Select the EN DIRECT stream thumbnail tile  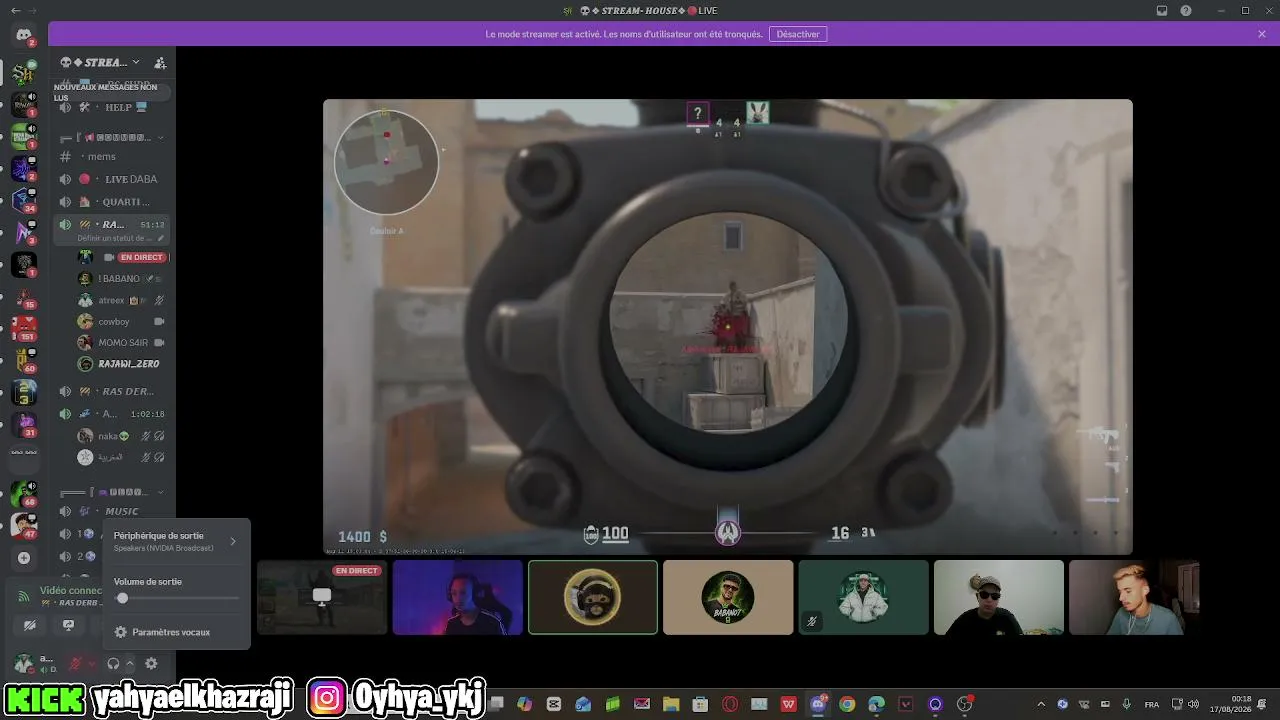(322, 597)
